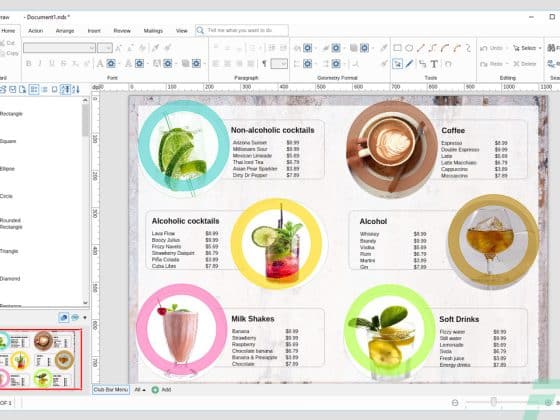Toggle Bold formatting
Image resolution: width=560 pixels, height=420 pixels.
click(29, 64)
